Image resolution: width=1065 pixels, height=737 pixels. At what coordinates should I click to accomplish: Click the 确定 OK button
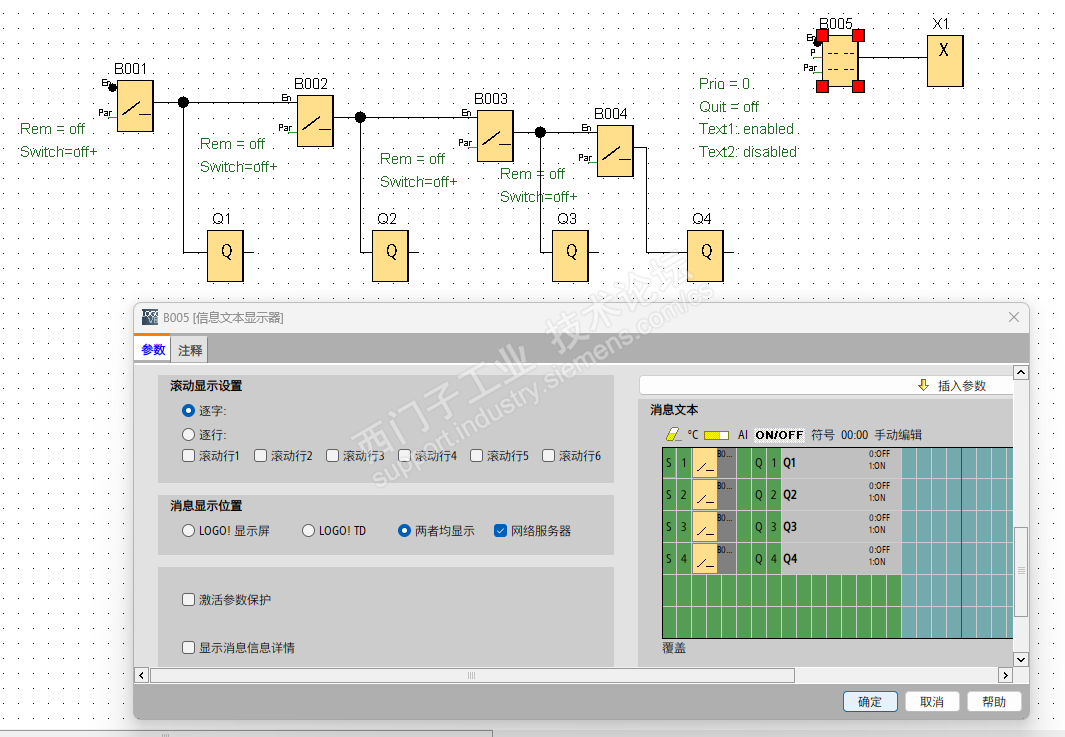click(x=870, y=702)
